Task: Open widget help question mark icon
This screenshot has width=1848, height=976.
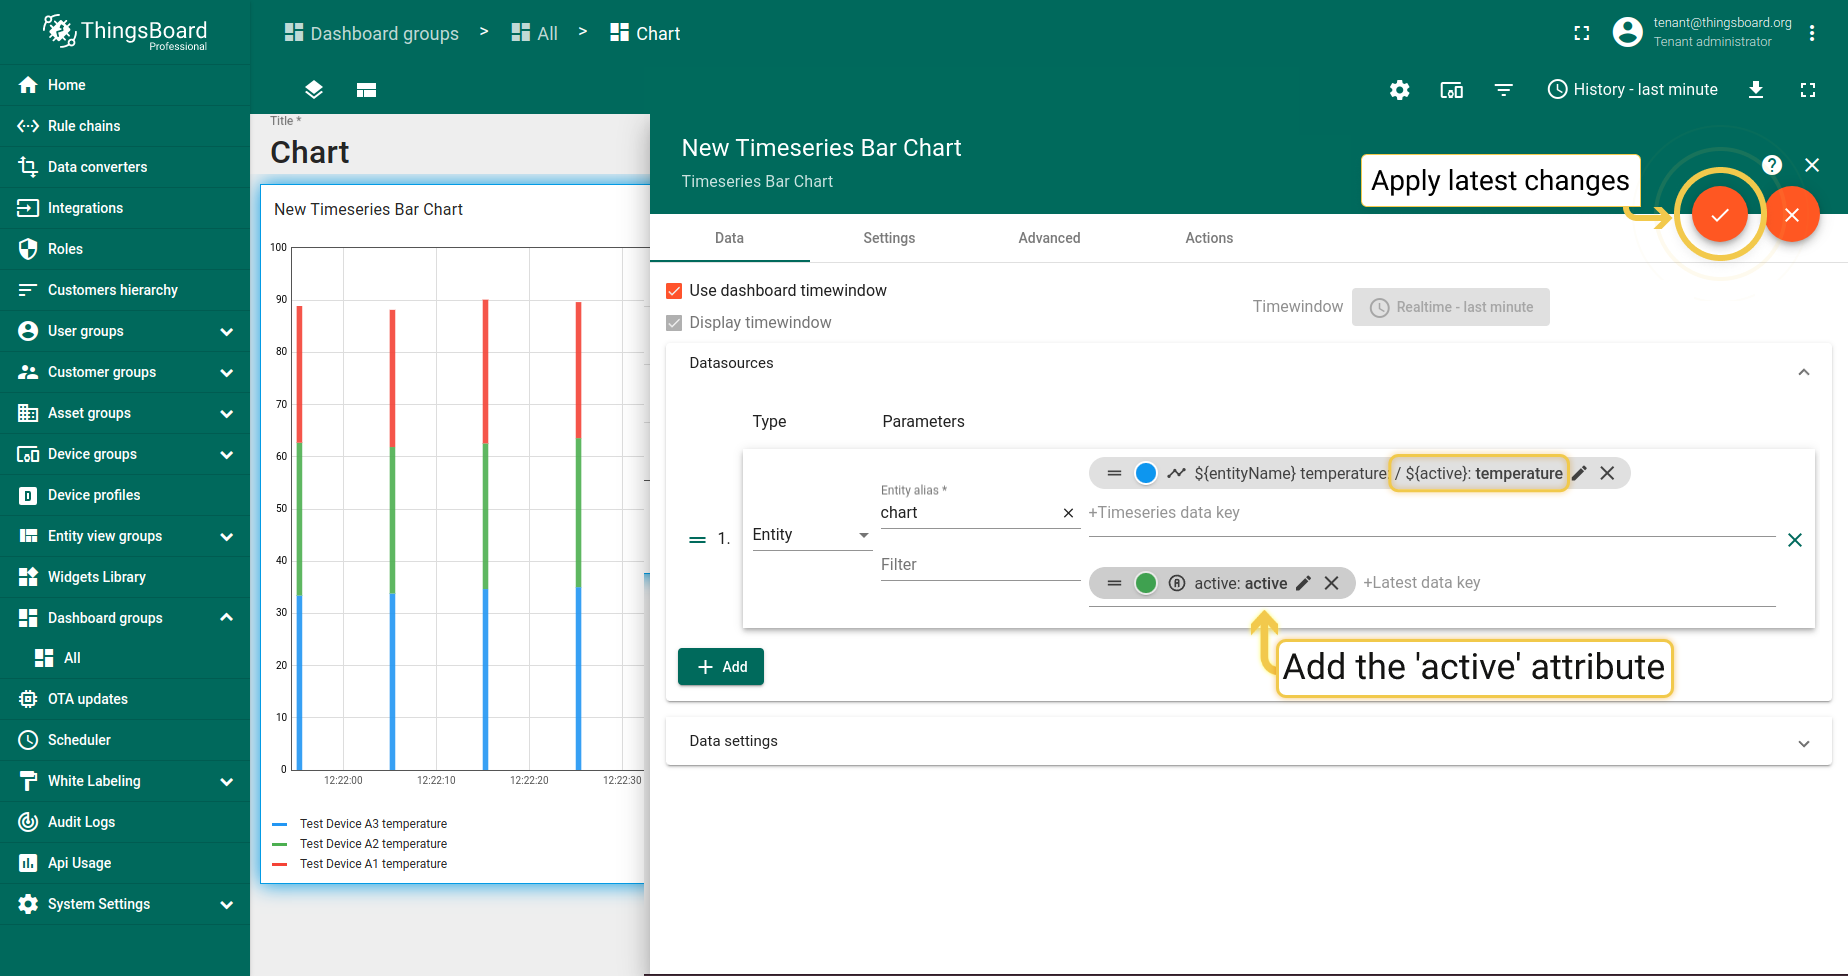Action: [1772, 165]
